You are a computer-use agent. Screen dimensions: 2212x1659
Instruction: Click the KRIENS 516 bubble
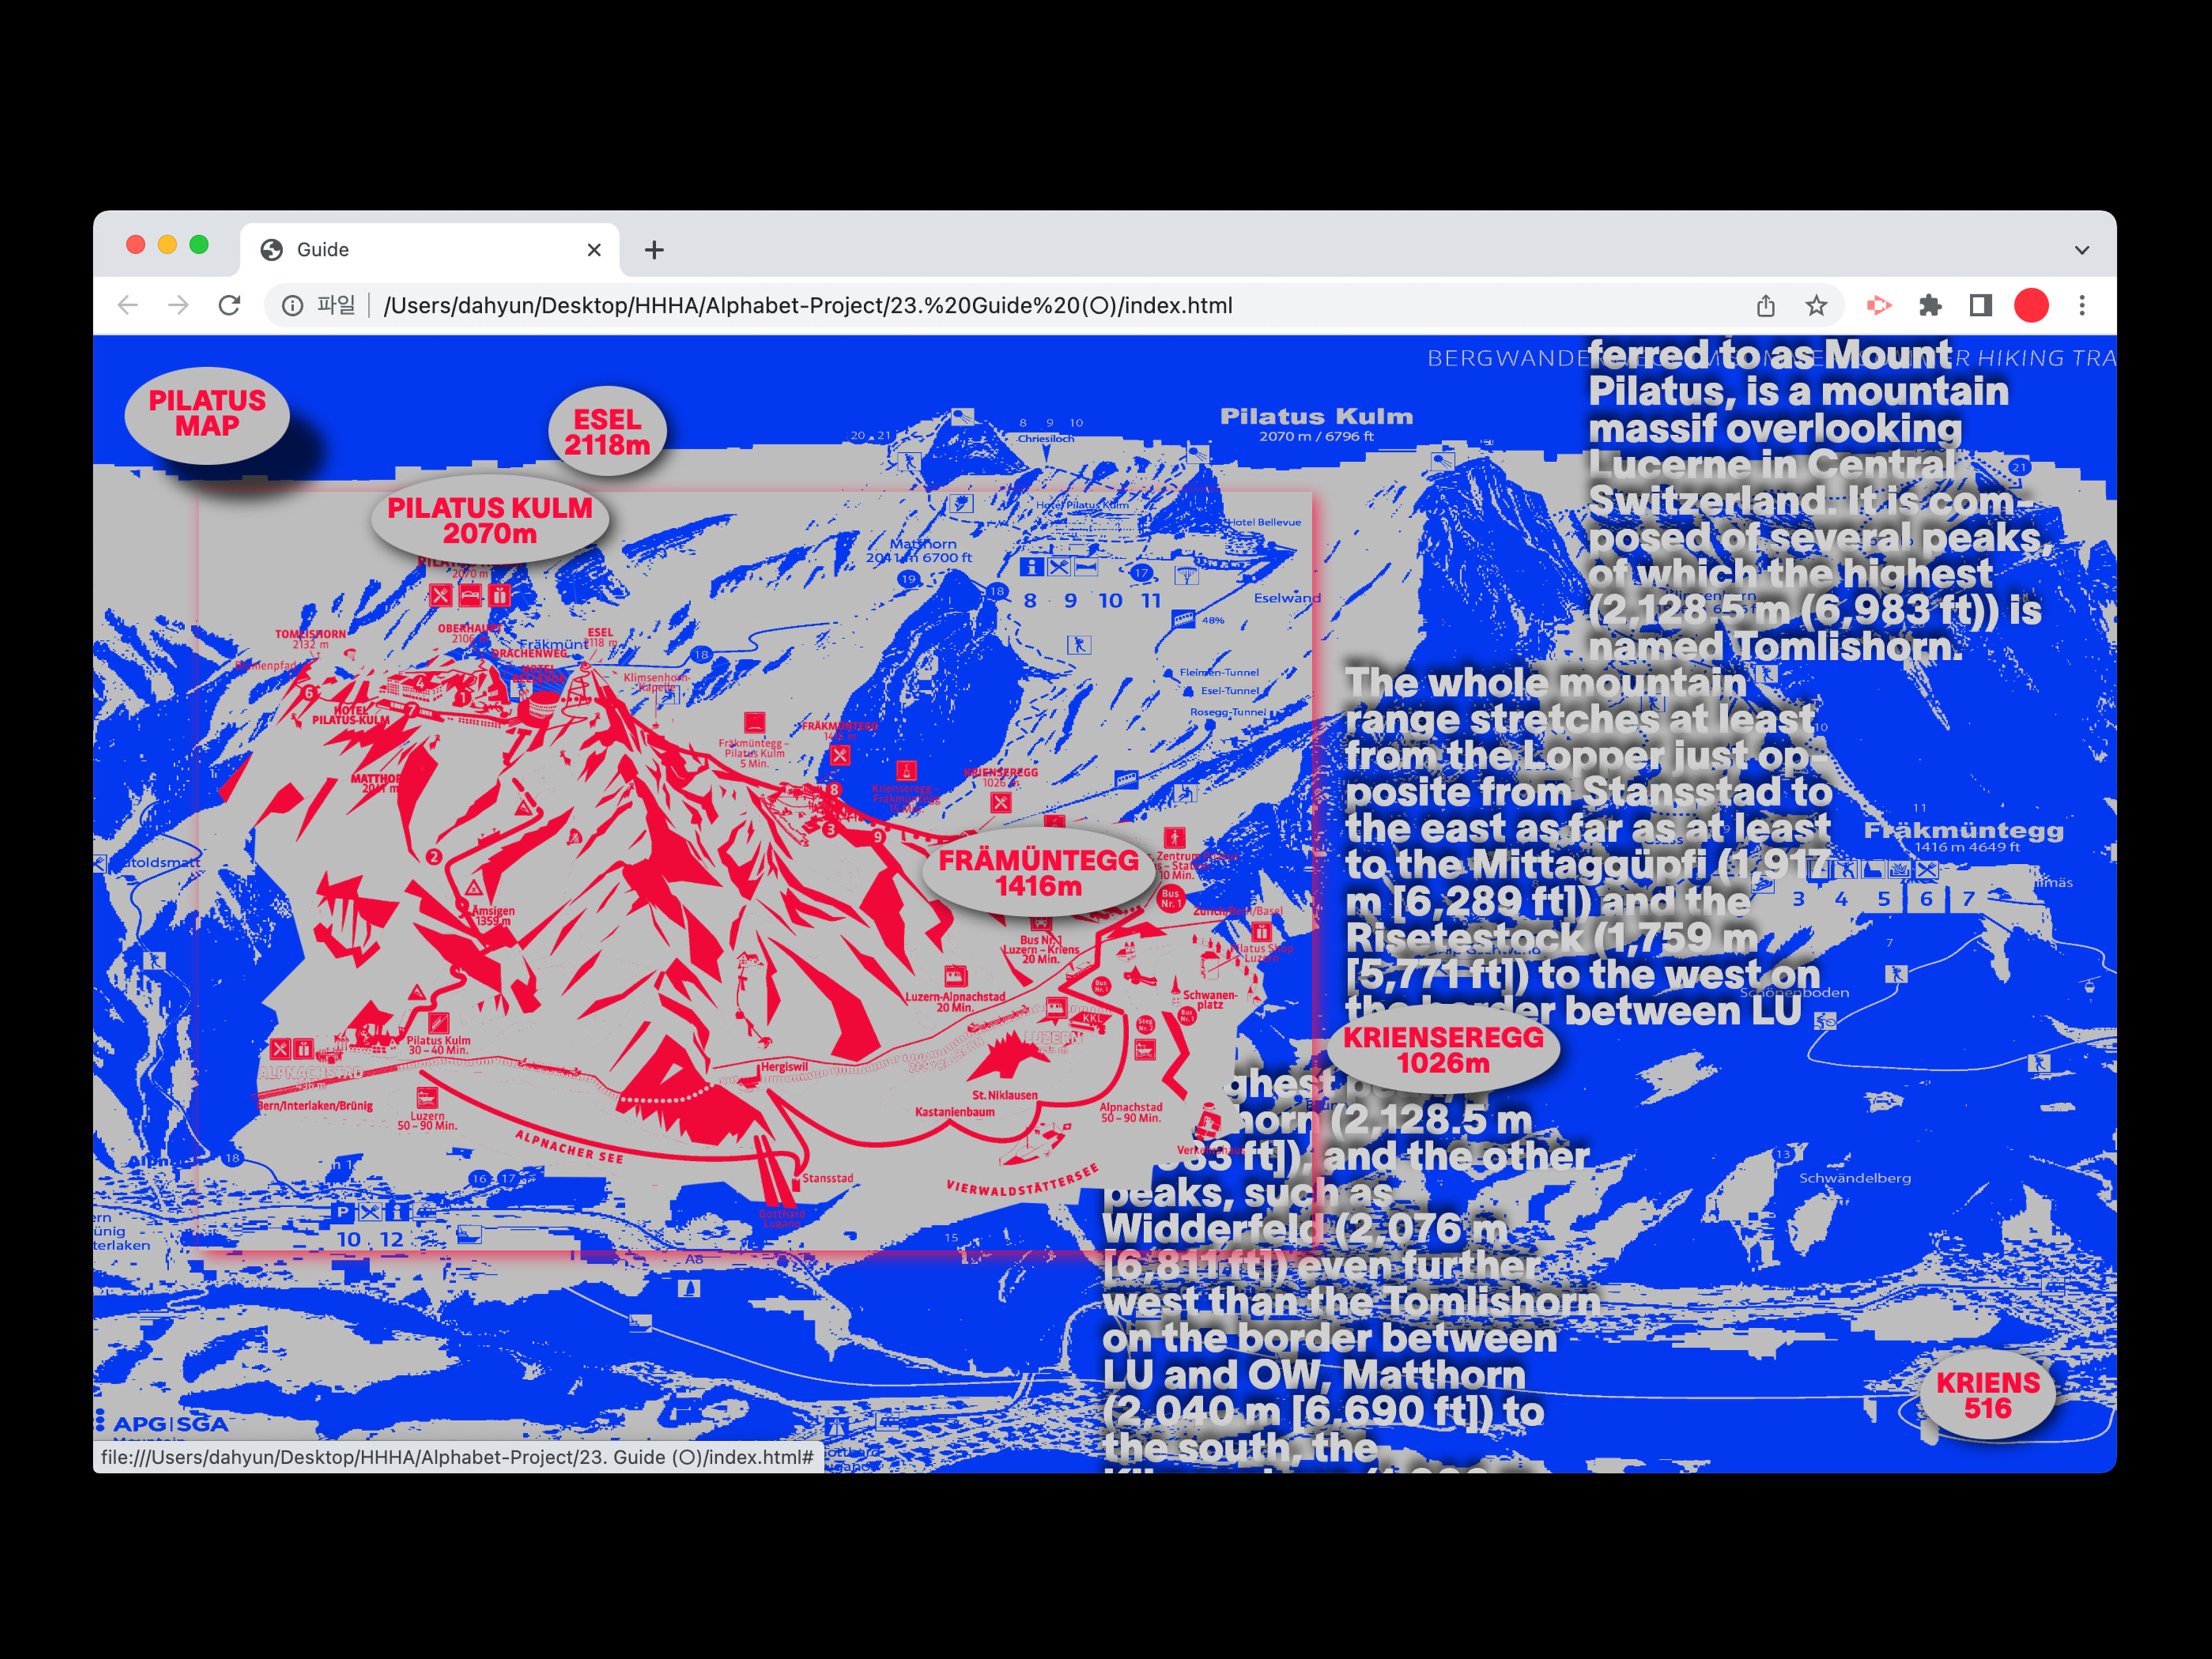[1987, 1395]
